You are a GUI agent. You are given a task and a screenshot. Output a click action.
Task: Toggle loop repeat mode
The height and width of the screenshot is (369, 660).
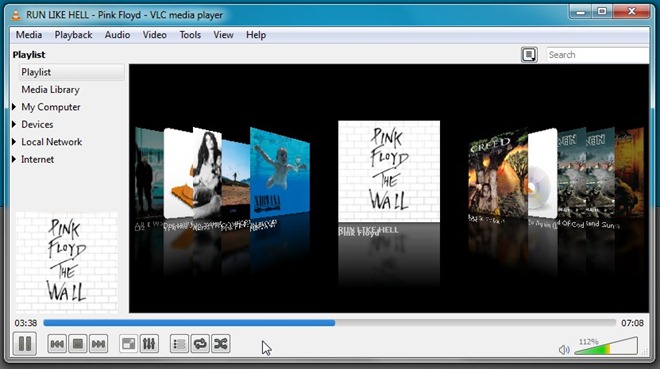200,344
